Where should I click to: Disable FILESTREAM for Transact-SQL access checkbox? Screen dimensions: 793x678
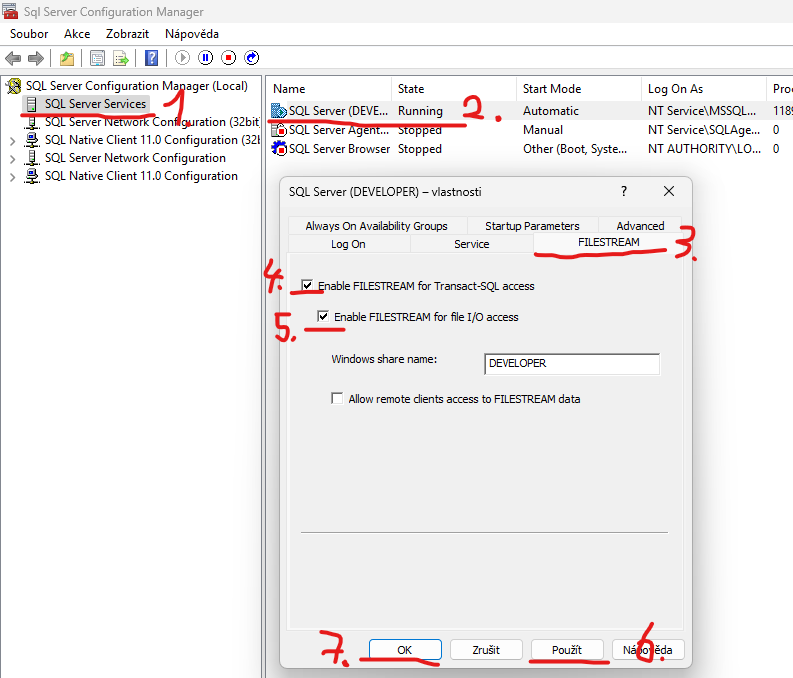(307, 286)
